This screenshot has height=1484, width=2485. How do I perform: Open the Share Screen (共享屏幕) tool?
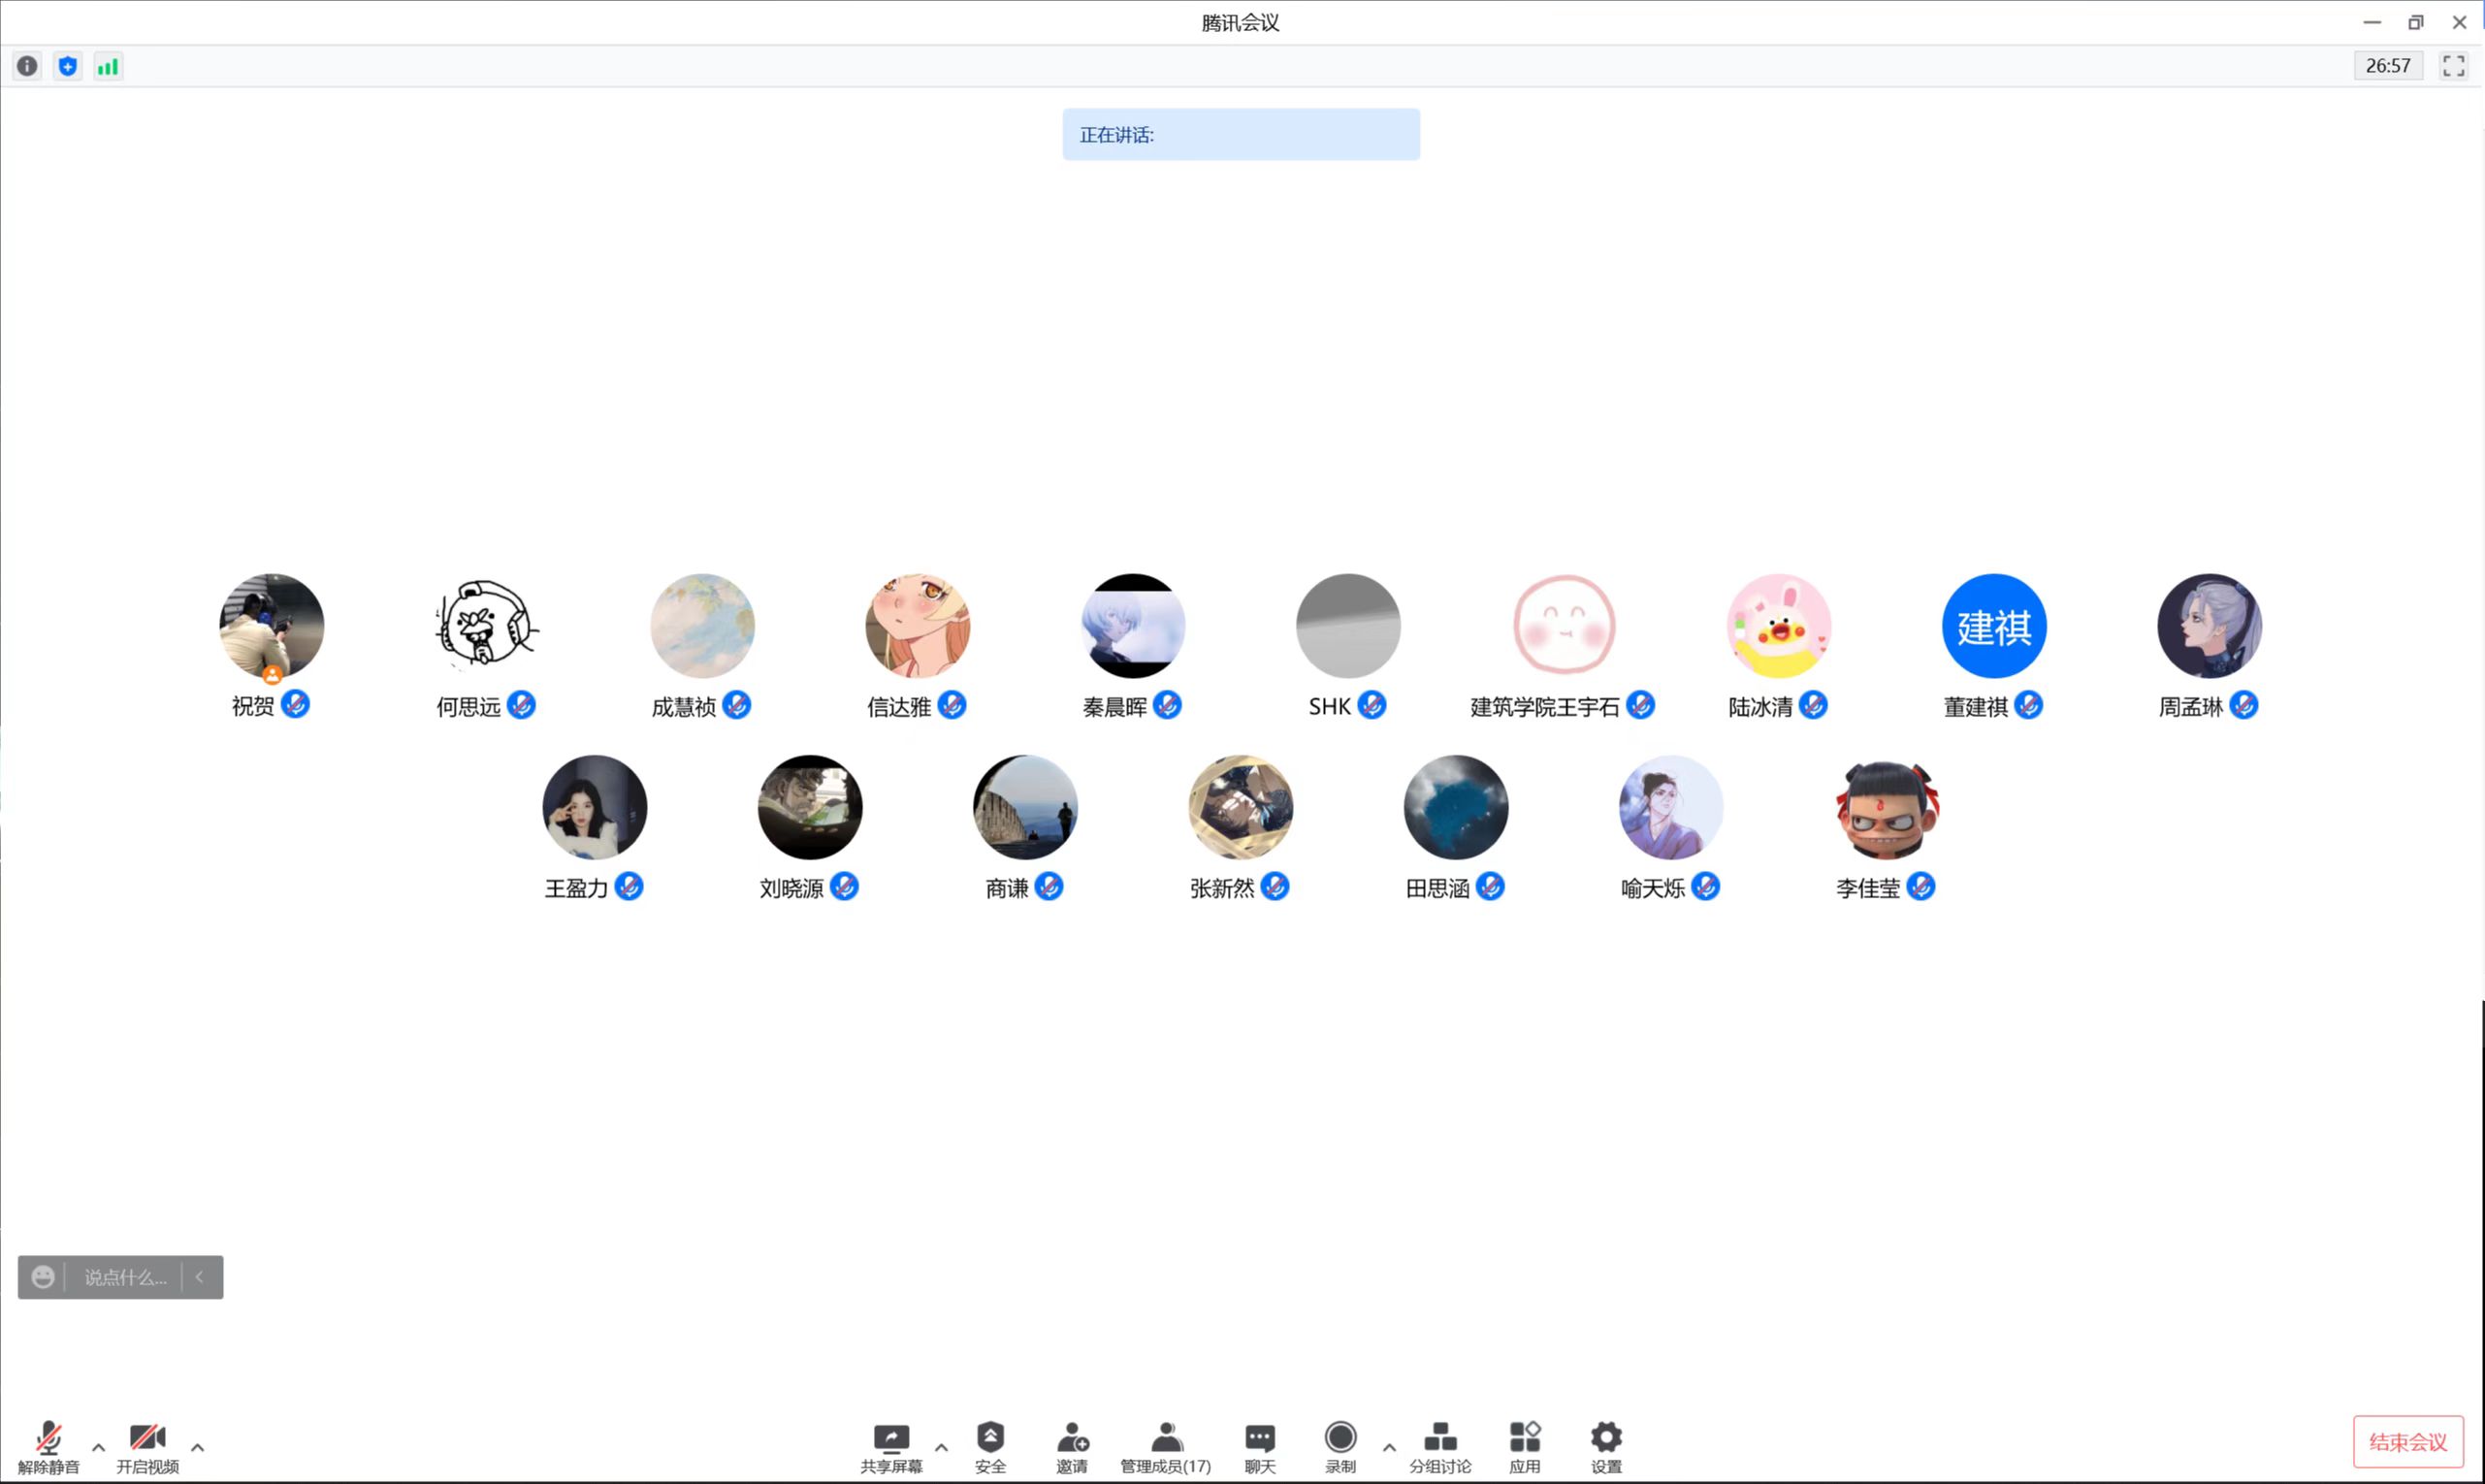890,1446
